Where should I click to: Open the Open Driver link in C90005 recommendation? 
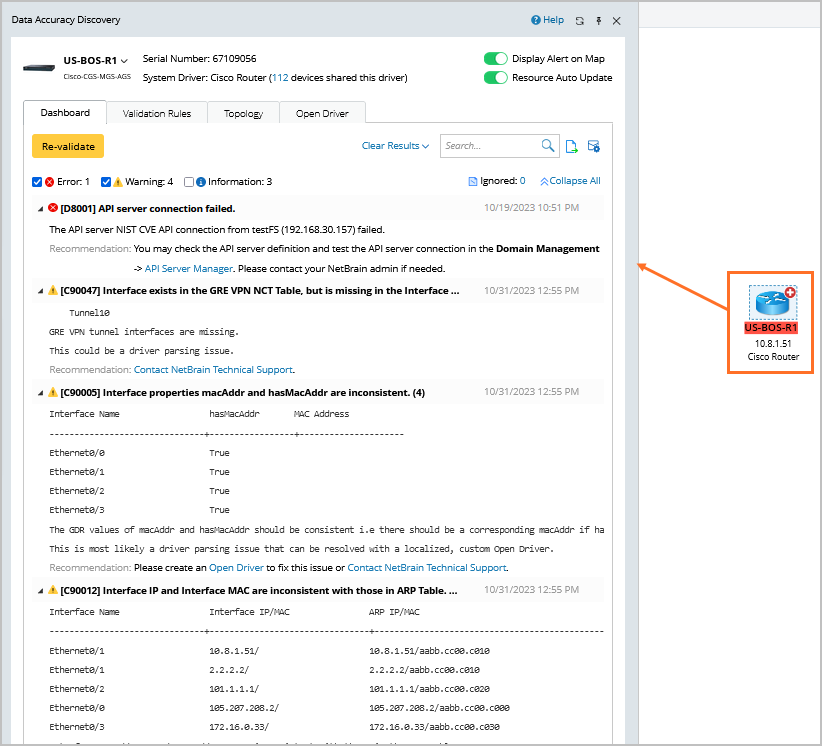236,568
